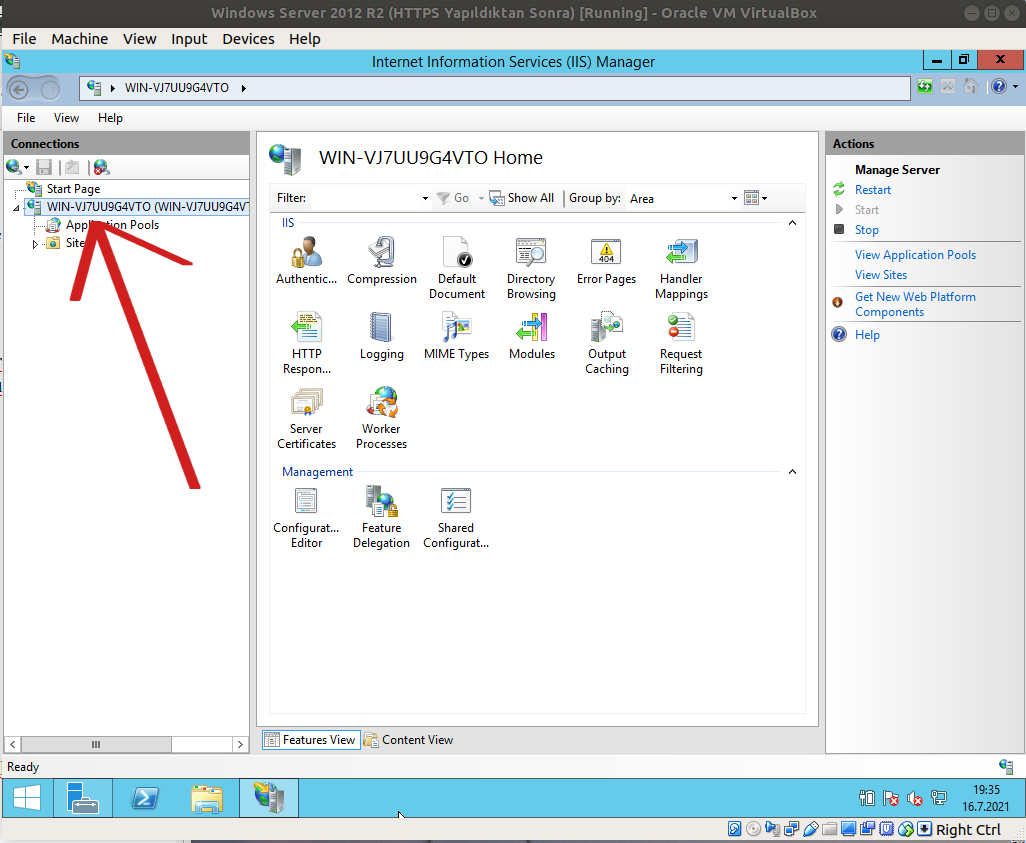Launch PowerShell from the taskbar
Image resolution: width=1026 pixels, height=843 pixels.
[x=145, y=798]
